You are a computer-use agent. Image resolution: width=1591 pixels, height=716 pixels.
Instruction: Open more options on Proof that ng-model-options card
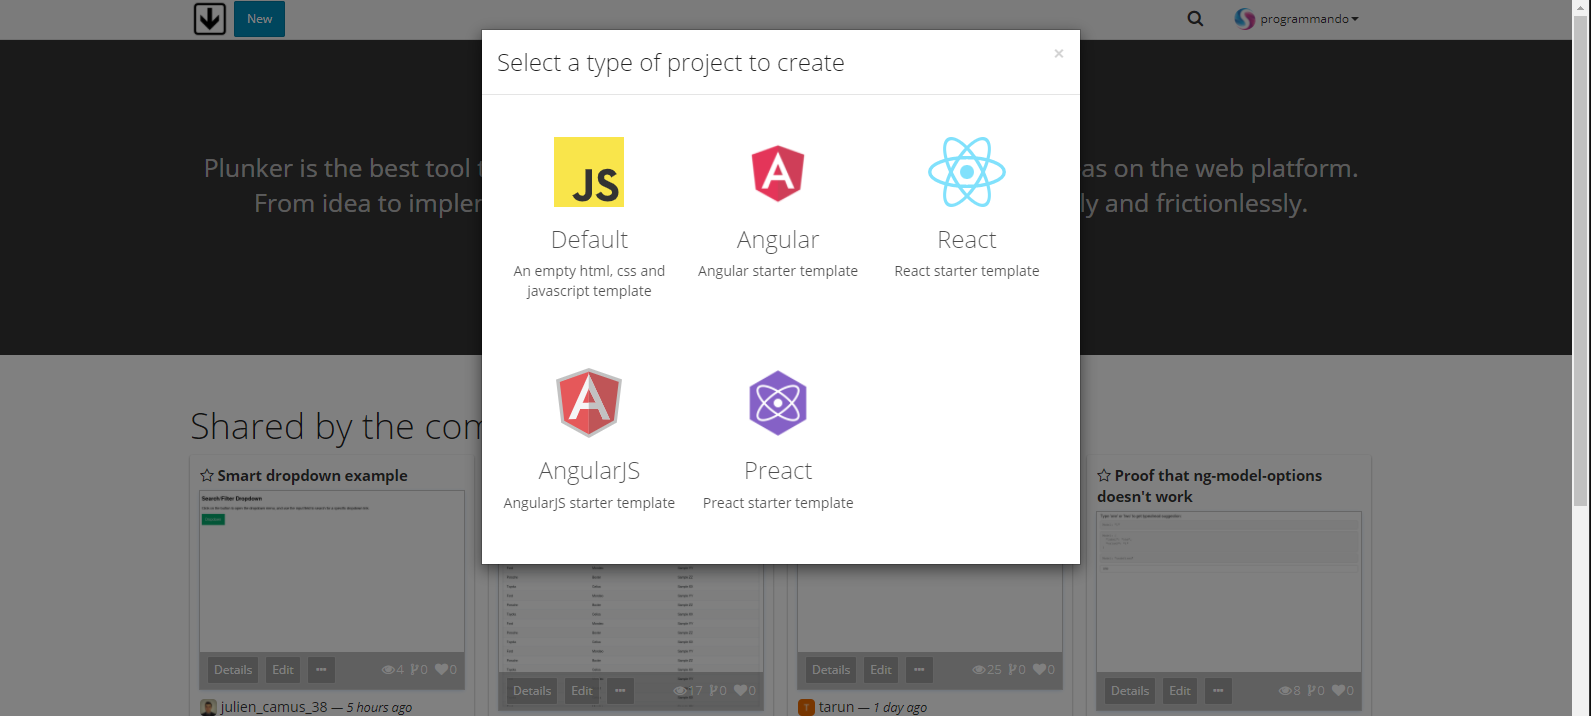coord(1218,691)
